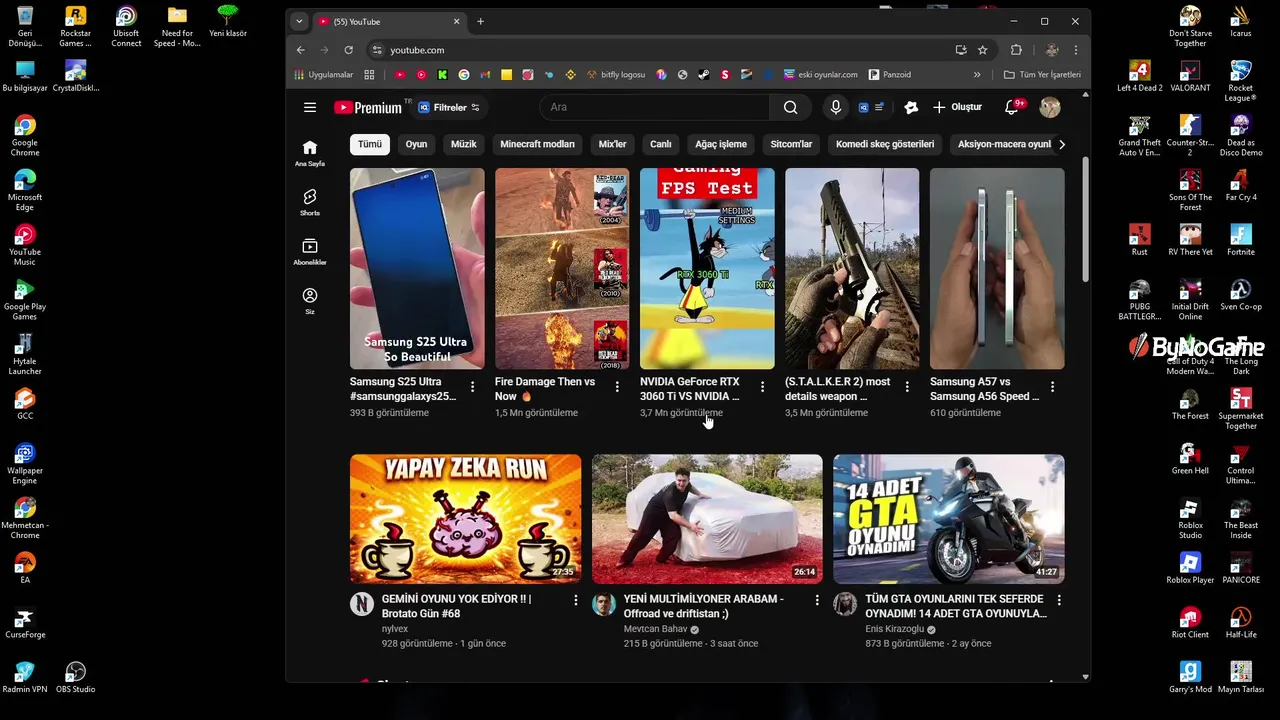The image size is (1280, 720).
Task: Open Chrome three-dot menu
Action: tap(1076, 50)
